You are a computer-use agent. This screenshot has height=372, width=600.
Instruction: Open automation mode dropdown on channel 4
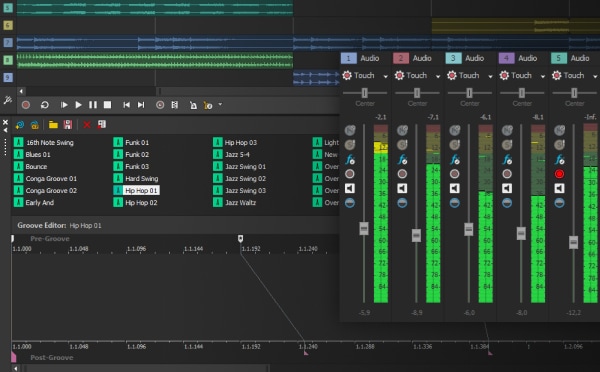pyautogui.click(x=543, y=76)
